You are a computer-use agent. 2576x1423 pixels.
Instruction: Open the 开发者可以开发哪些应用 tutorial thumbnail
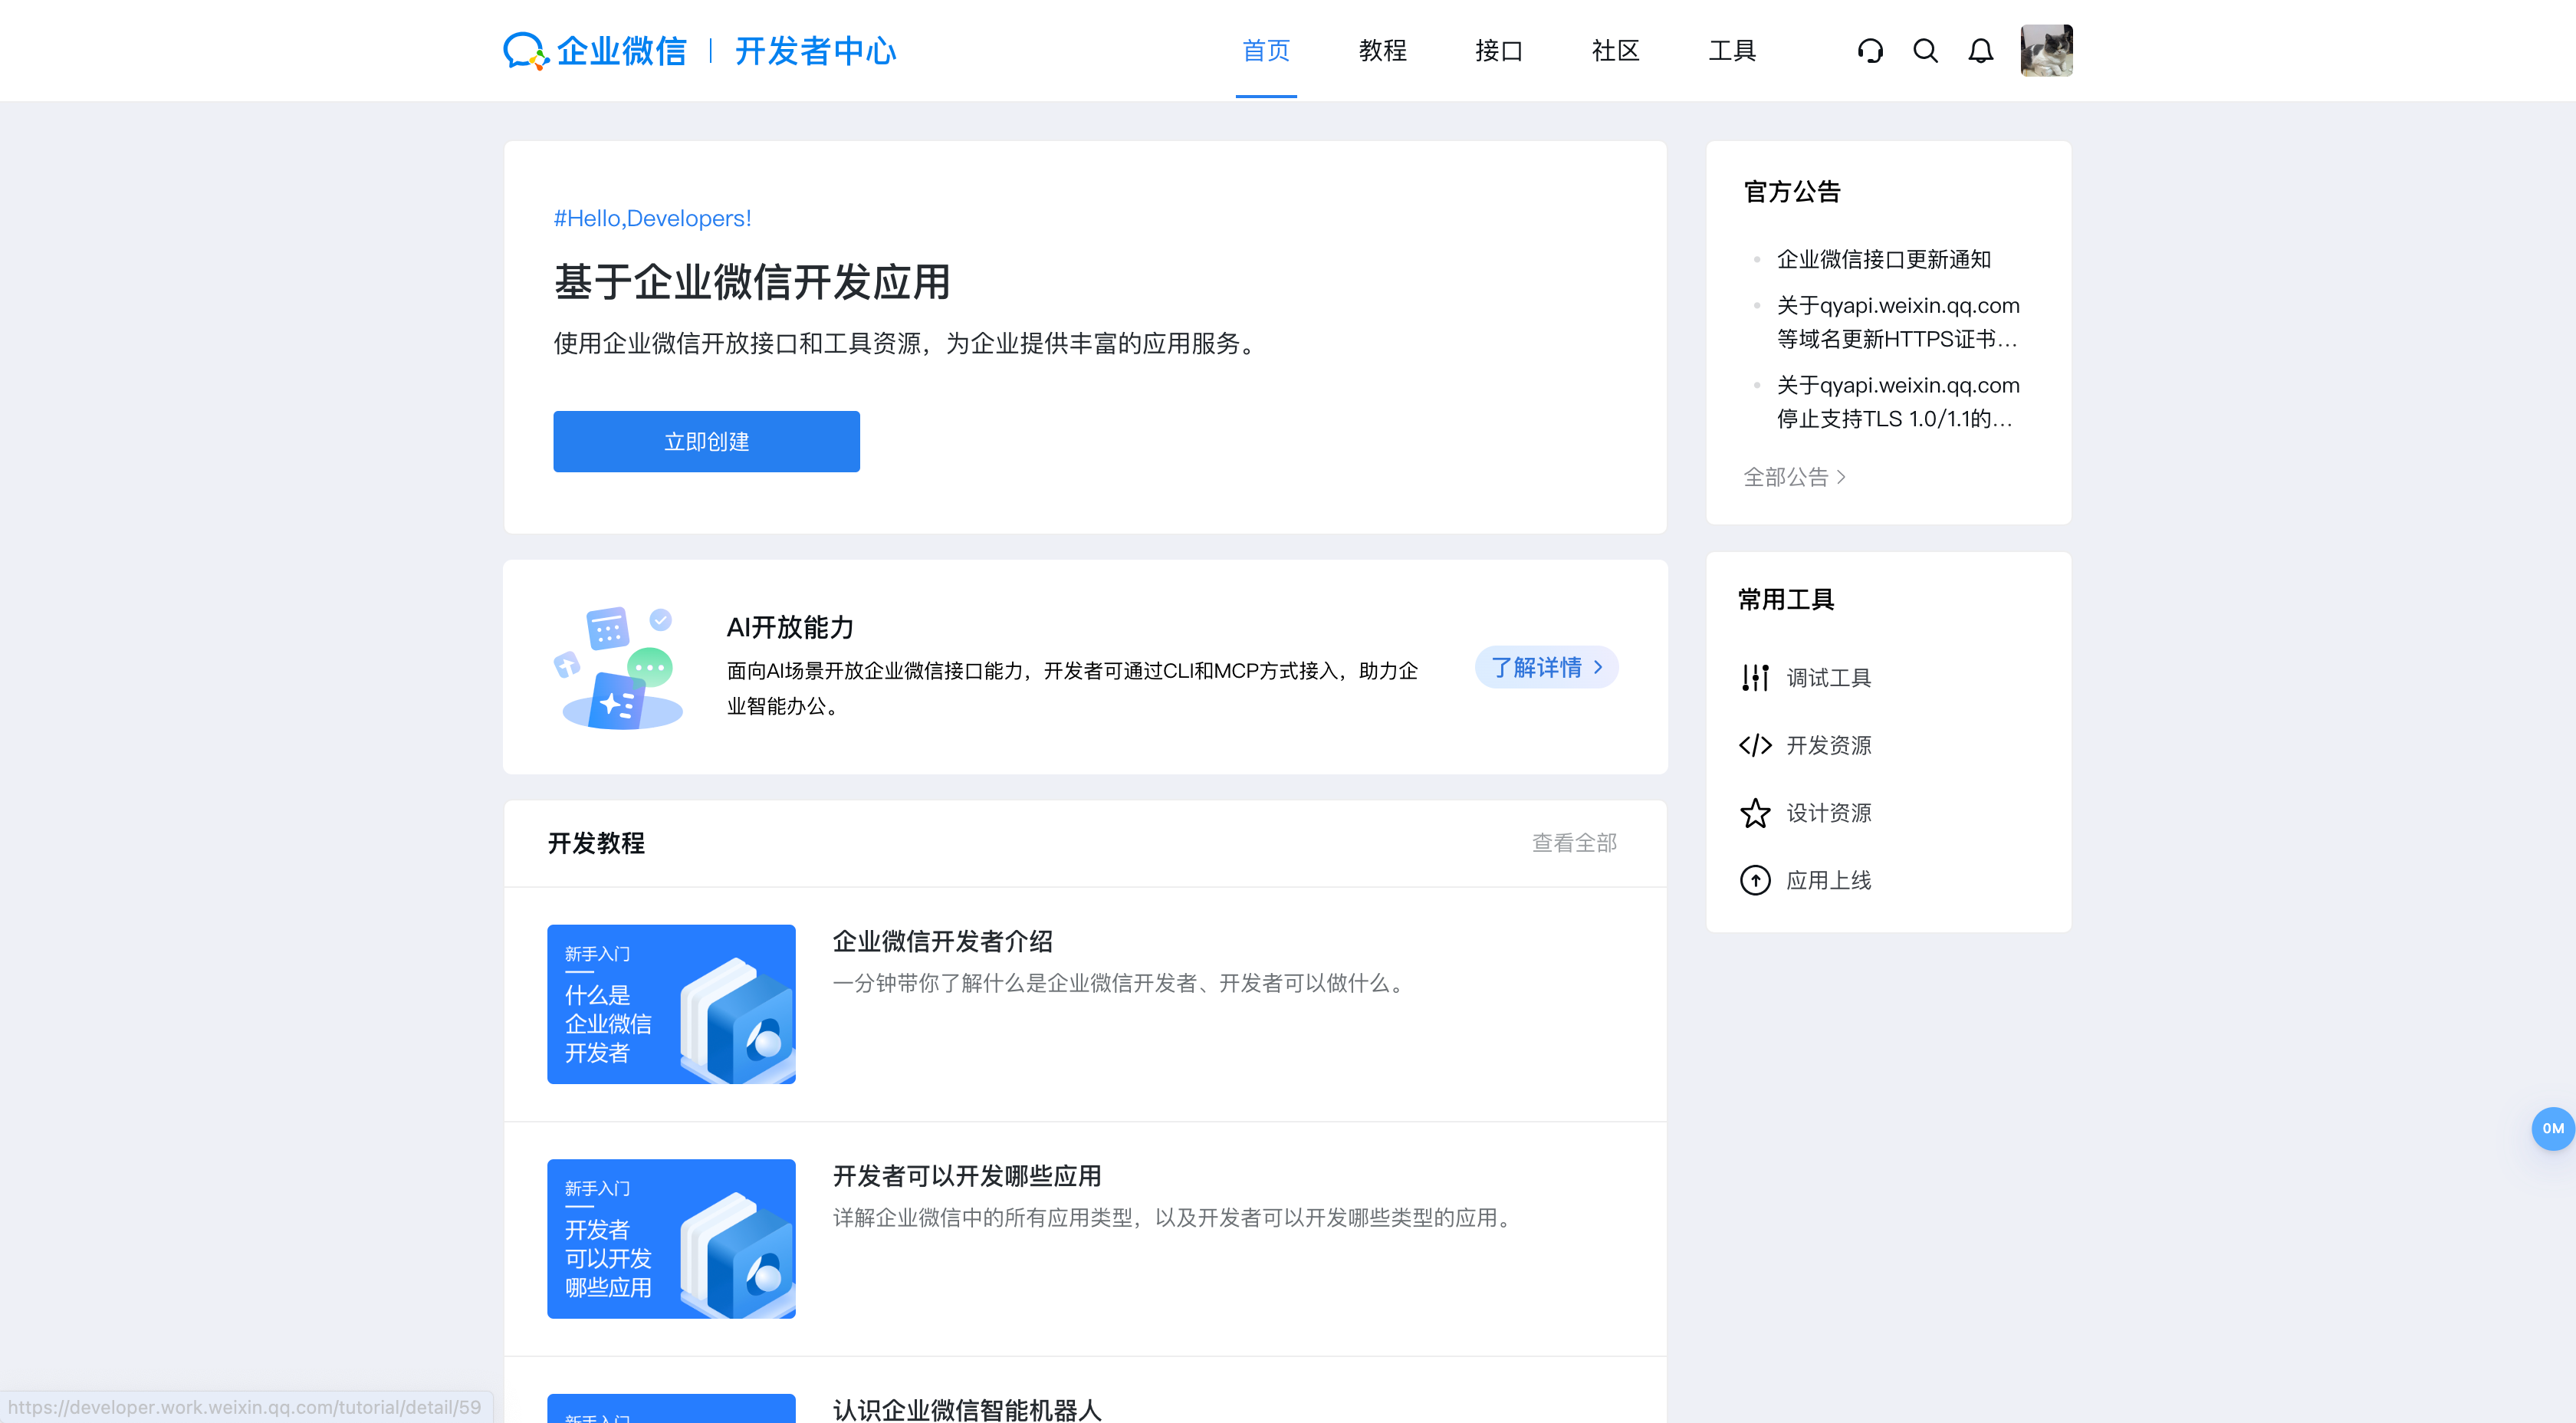pos(671,1239)
